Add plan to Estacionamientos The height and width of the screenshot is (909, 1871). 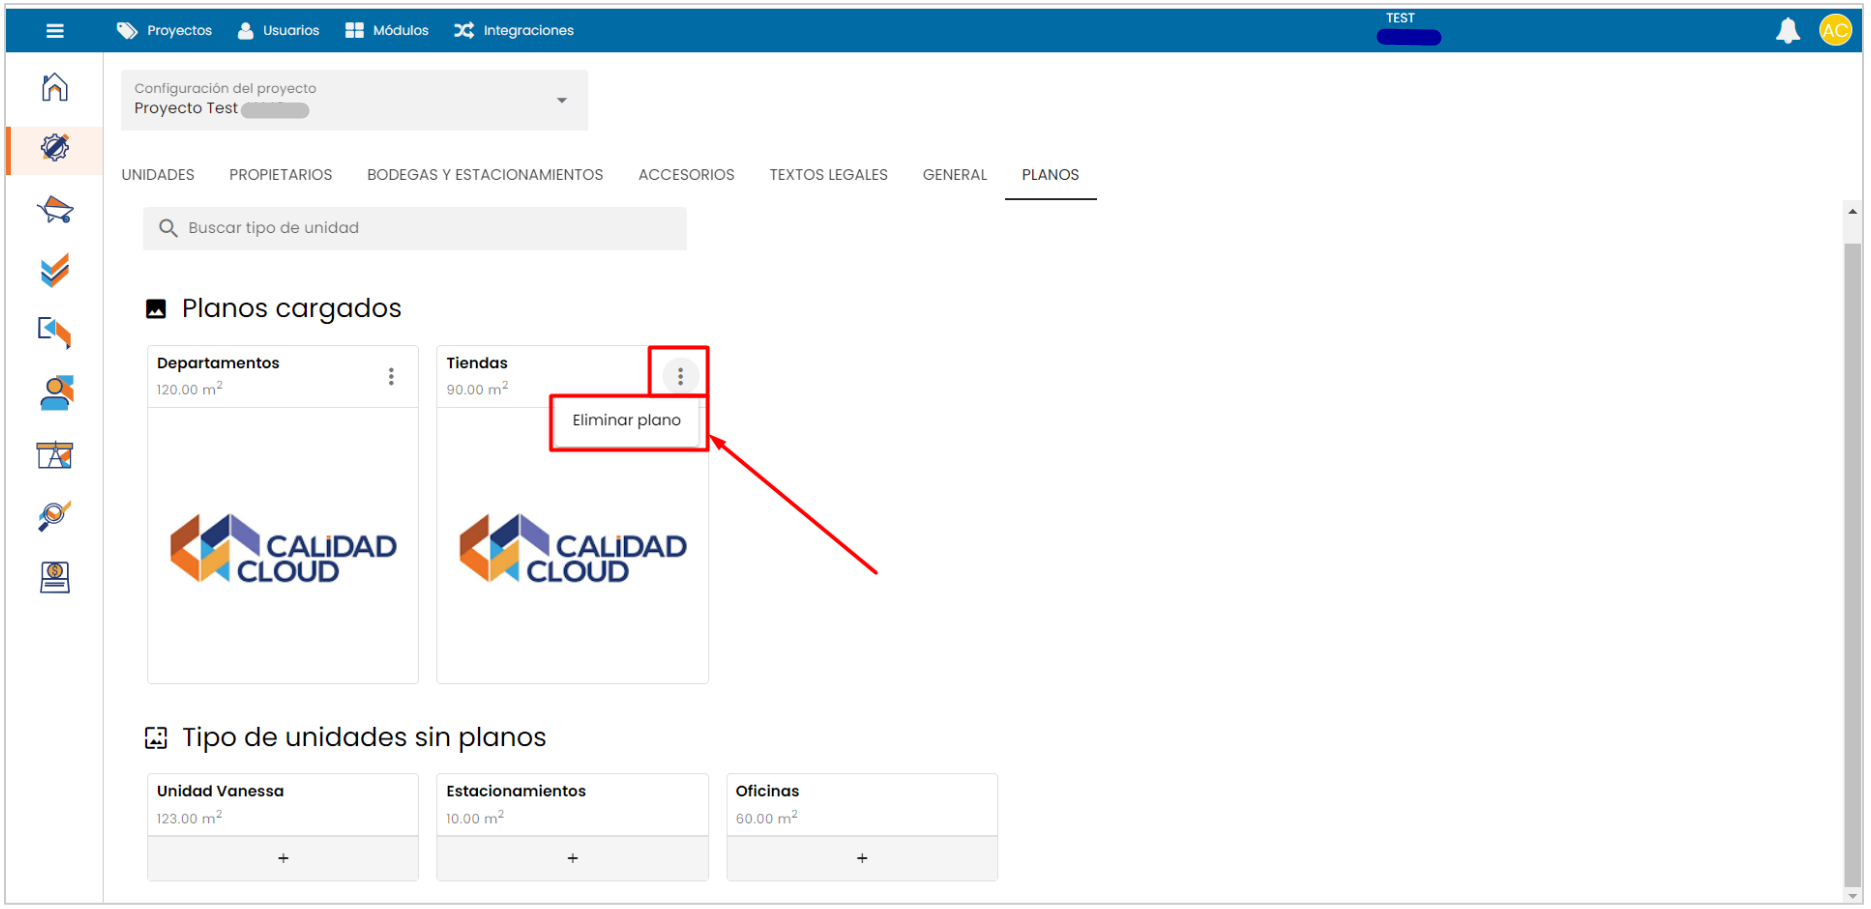click(x=572, y=859)
